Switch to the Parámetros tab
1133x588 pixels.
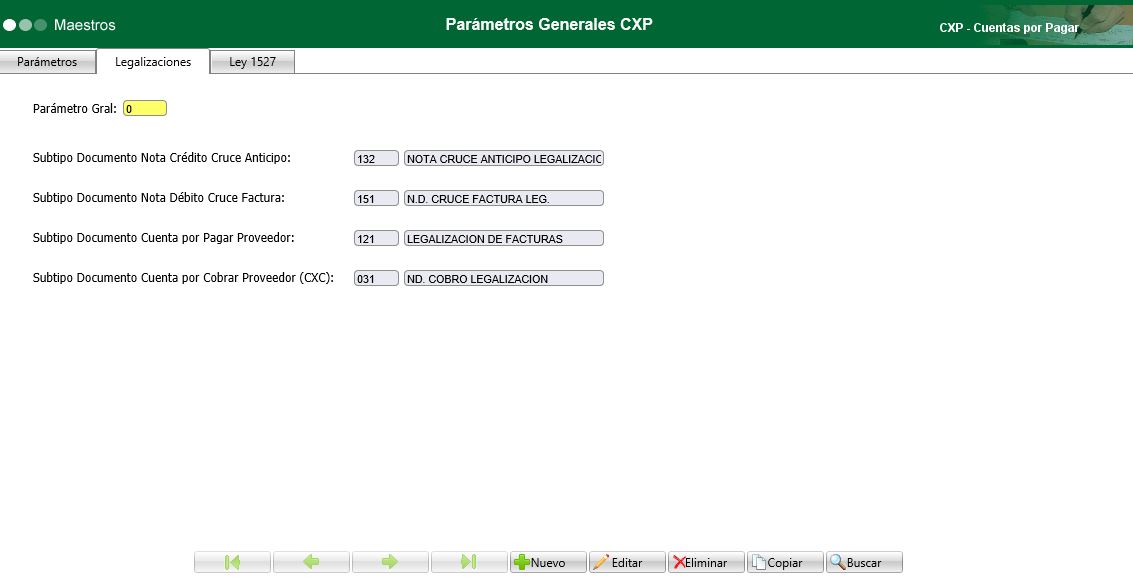click(47, 62)
